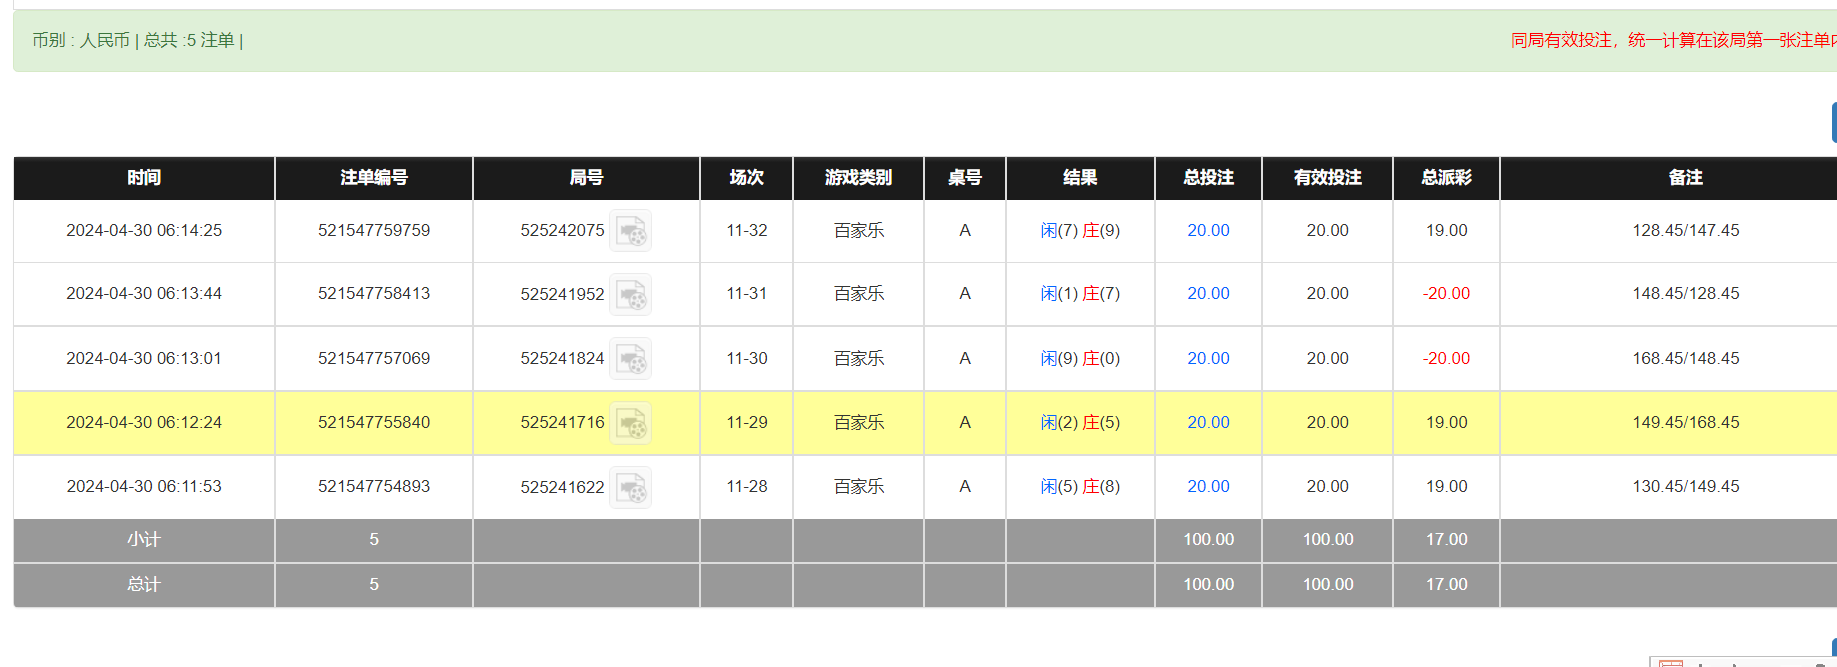Viewport: 1837px width, 667px height.
Task: Click total bet 20.00 link for round 11-30
Action: click(x=1208, y=358)
